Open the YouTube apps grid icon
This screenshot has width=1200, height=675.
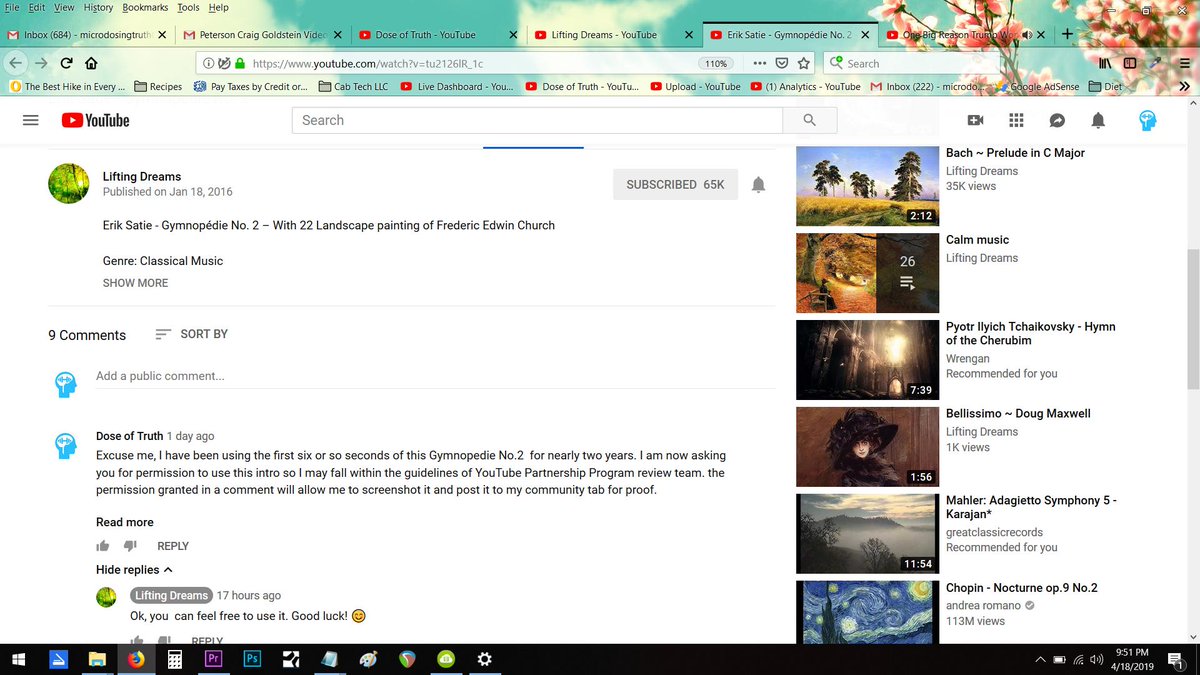point(1016,120)
